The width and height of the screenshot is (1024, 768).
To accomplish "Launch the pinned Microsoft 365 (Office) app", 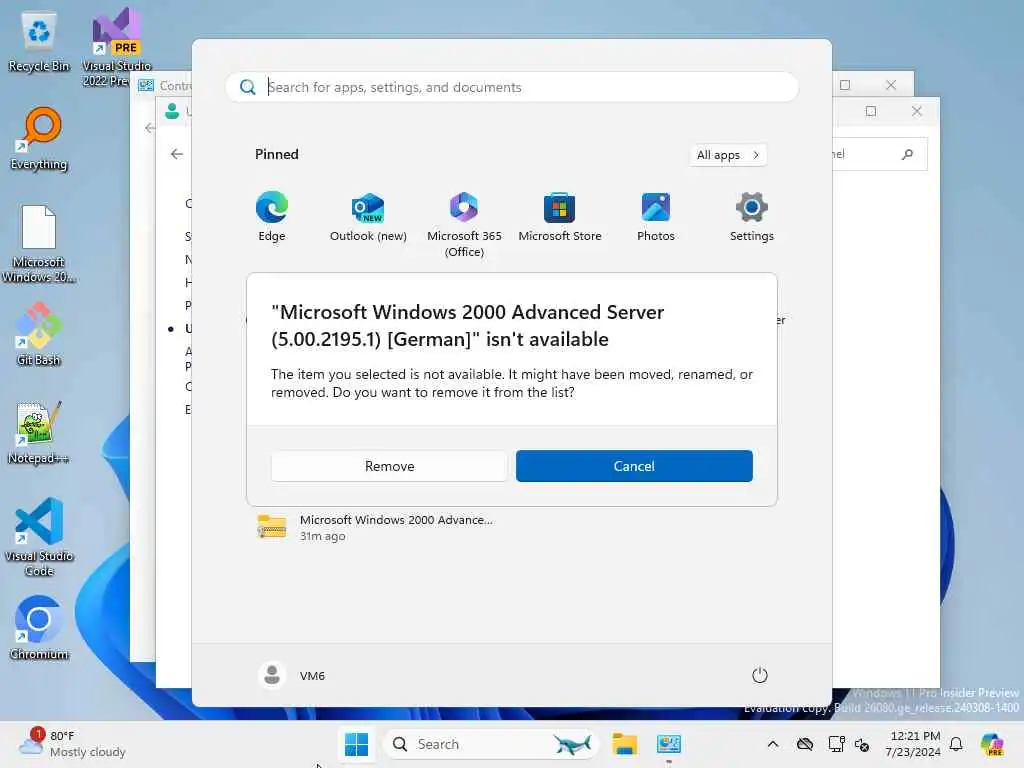I will click(x=464, y=225).
